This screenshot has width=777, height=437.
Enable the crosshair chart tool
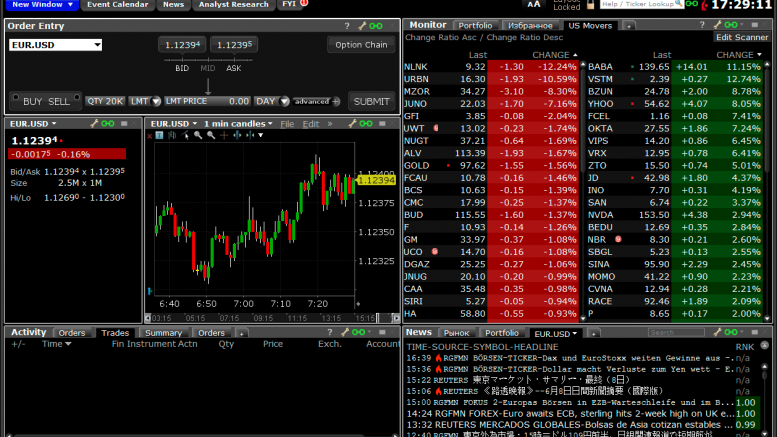pos(224,135)
